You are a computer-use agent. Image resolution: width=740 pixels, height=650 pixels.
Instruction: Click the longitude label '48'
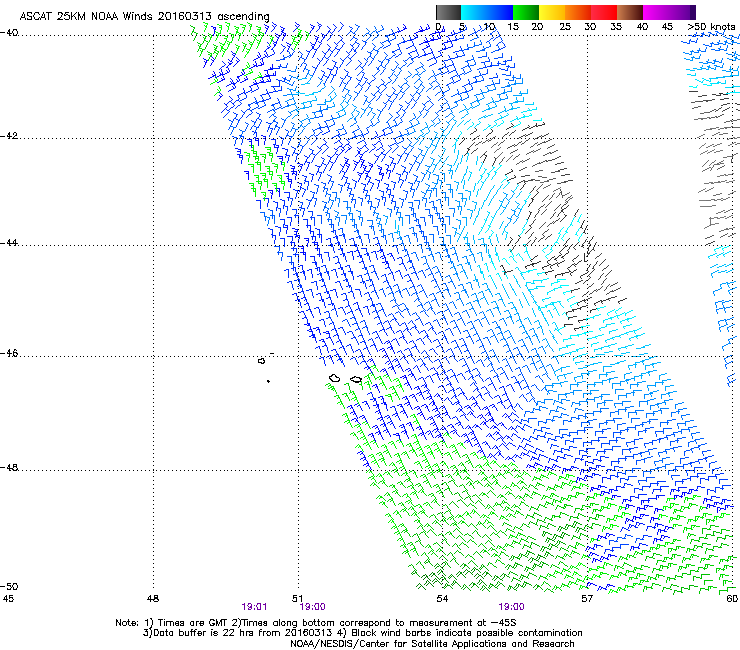(152, 599)
